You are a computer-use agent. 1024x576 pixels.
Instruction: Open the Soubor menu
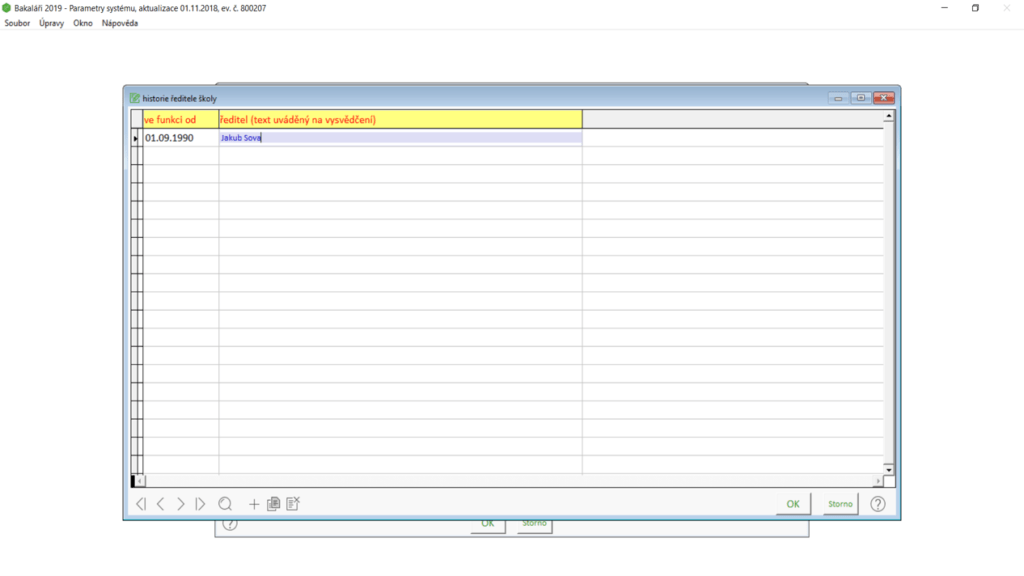18,23
